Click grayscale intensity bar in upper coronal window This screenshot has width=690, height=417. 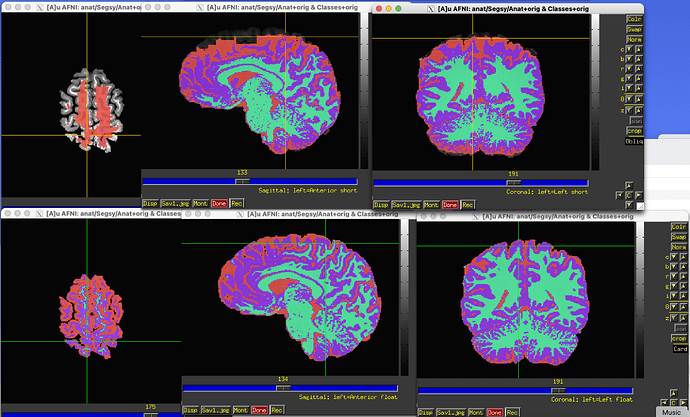point(595,92)
